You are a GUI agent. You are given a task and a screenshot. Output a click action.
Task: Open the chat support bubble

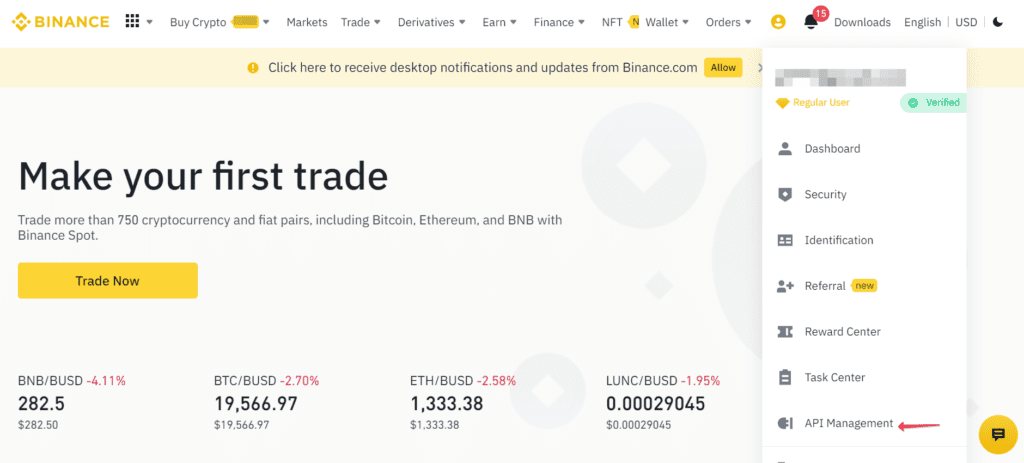998,434
